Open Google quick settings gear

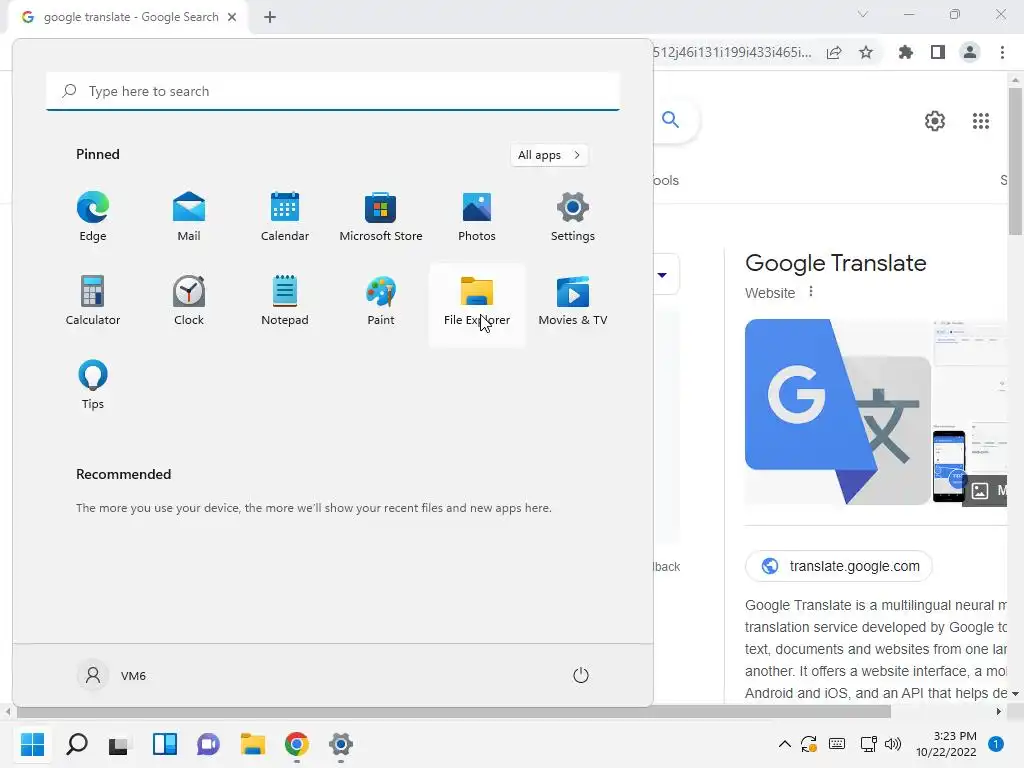935,121
